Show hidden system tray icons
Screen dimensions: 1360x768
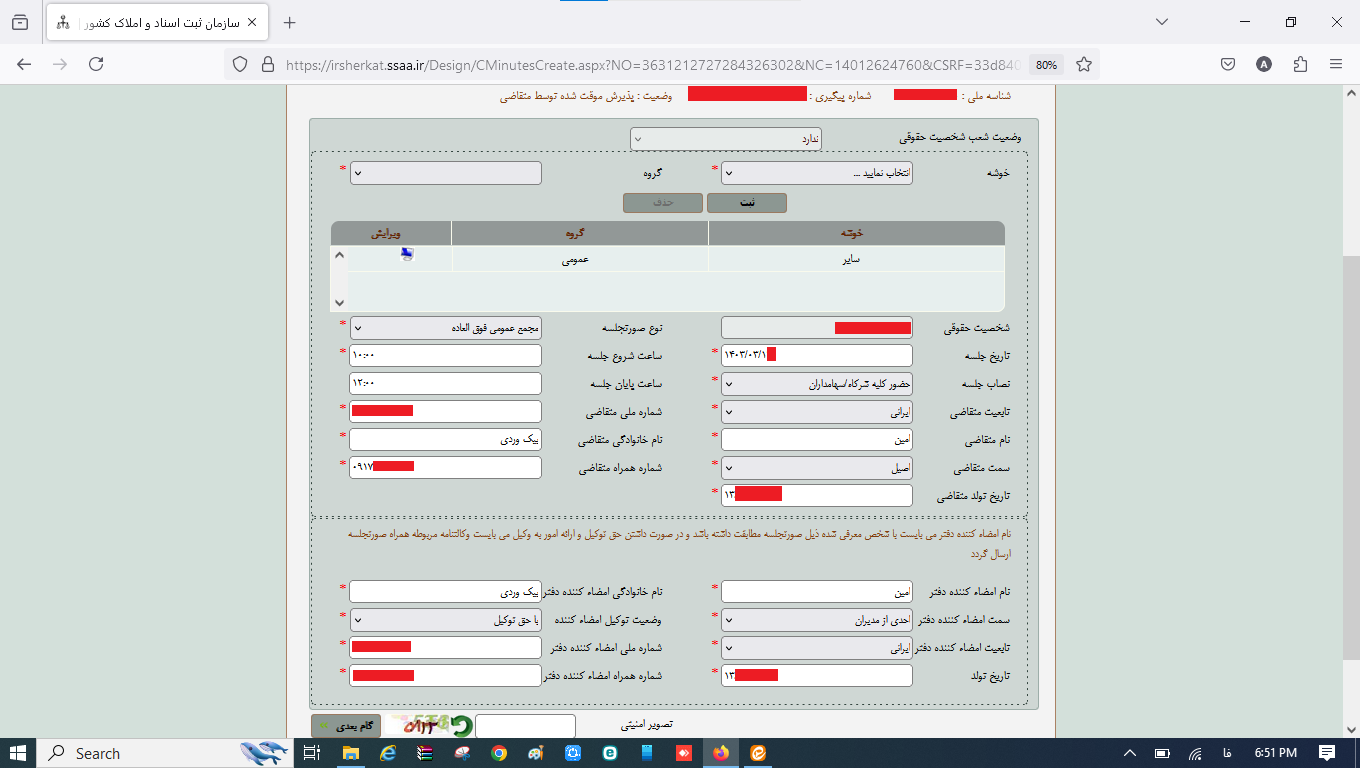[1130, 753]
